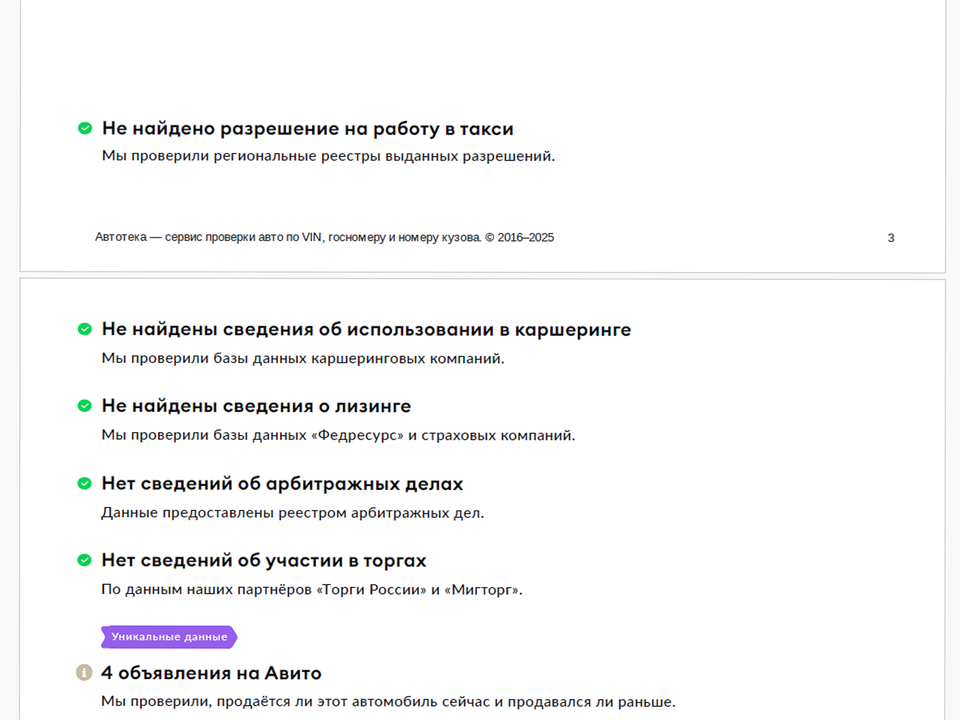
Task: Click the green check icon beside taxi permit heading
Action: 85,128
